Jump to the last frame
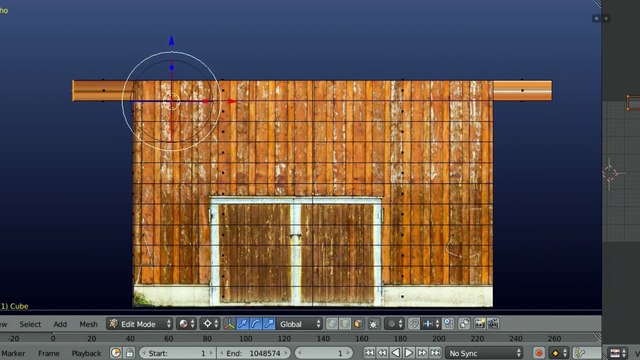The image size is (640, 360). pyautogui.click(x=435, y=353)
